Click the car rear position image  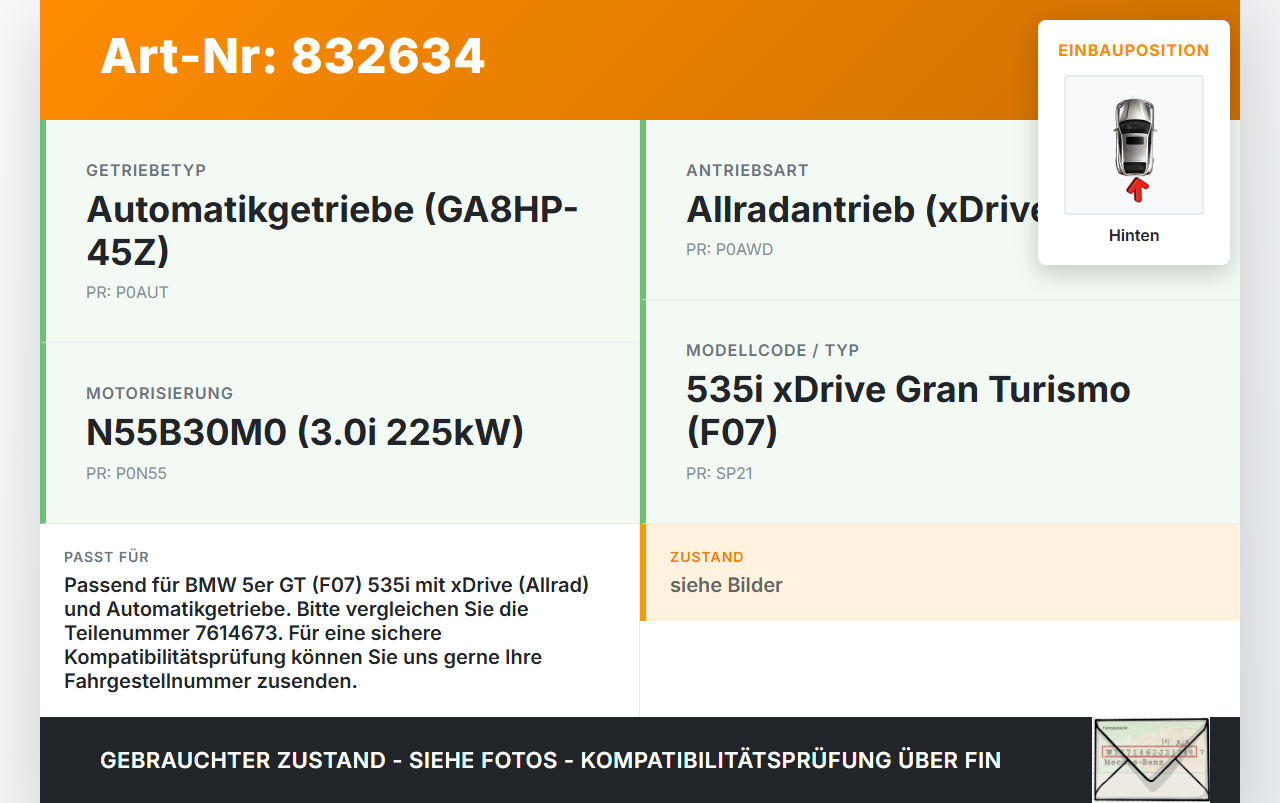(1134, 145)
